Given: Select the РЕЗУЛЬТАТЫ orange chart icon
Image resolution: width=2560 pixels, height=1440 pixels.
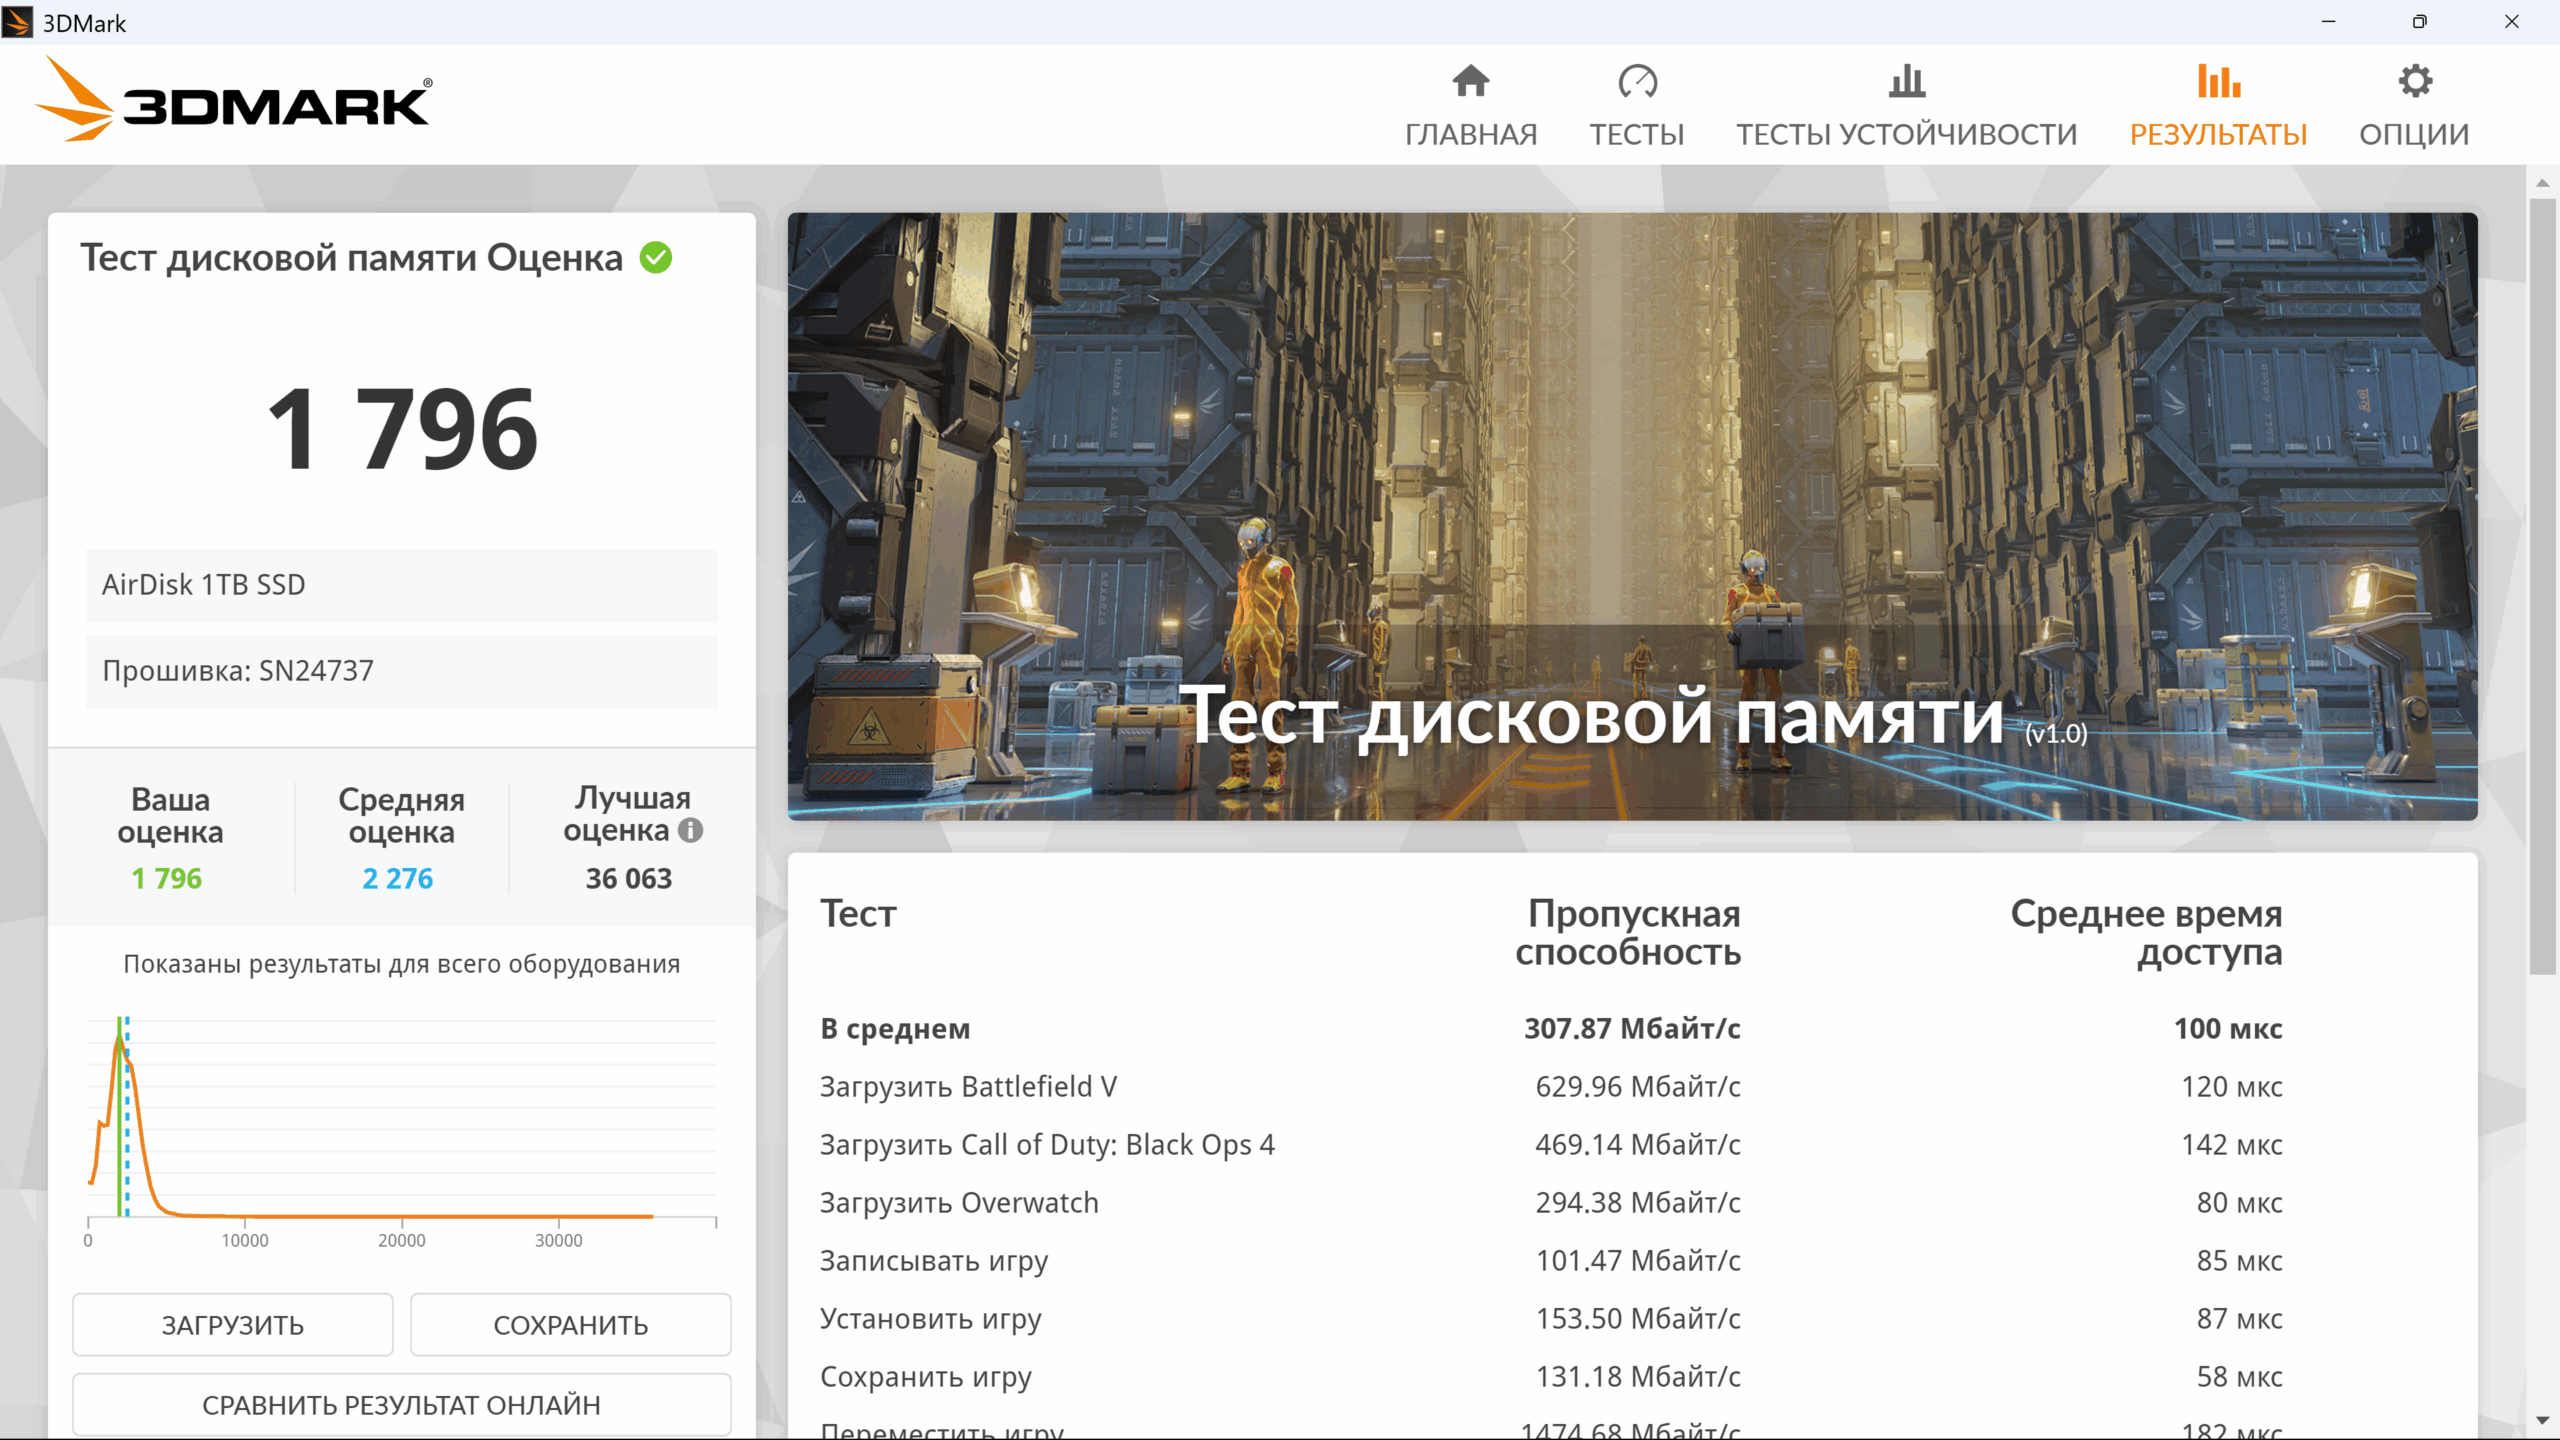Looking at the screenshot, I should click(x=2218, y=81).
